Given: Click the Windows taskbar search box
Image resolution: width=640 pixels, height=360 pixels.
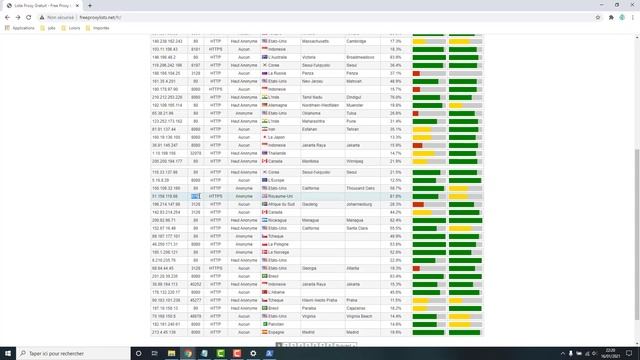Looking at the screenshot, I should pos(73,353).
